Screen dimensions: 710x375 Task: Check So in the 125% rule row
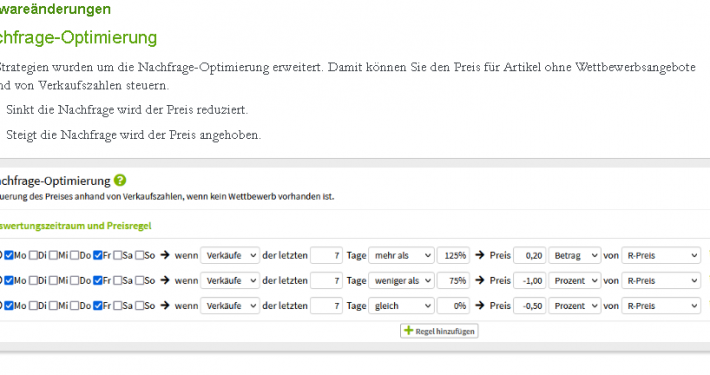click(139, 255)
